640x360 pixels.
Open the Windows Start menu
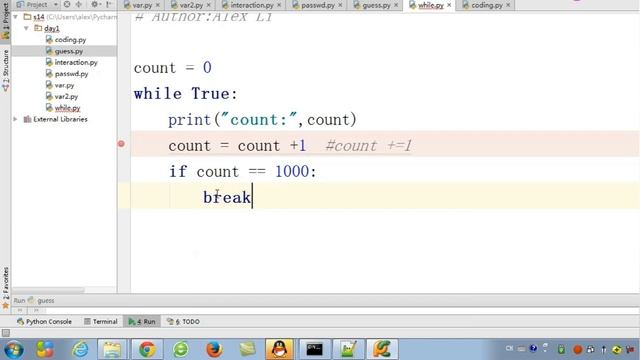tap(13, 350)
